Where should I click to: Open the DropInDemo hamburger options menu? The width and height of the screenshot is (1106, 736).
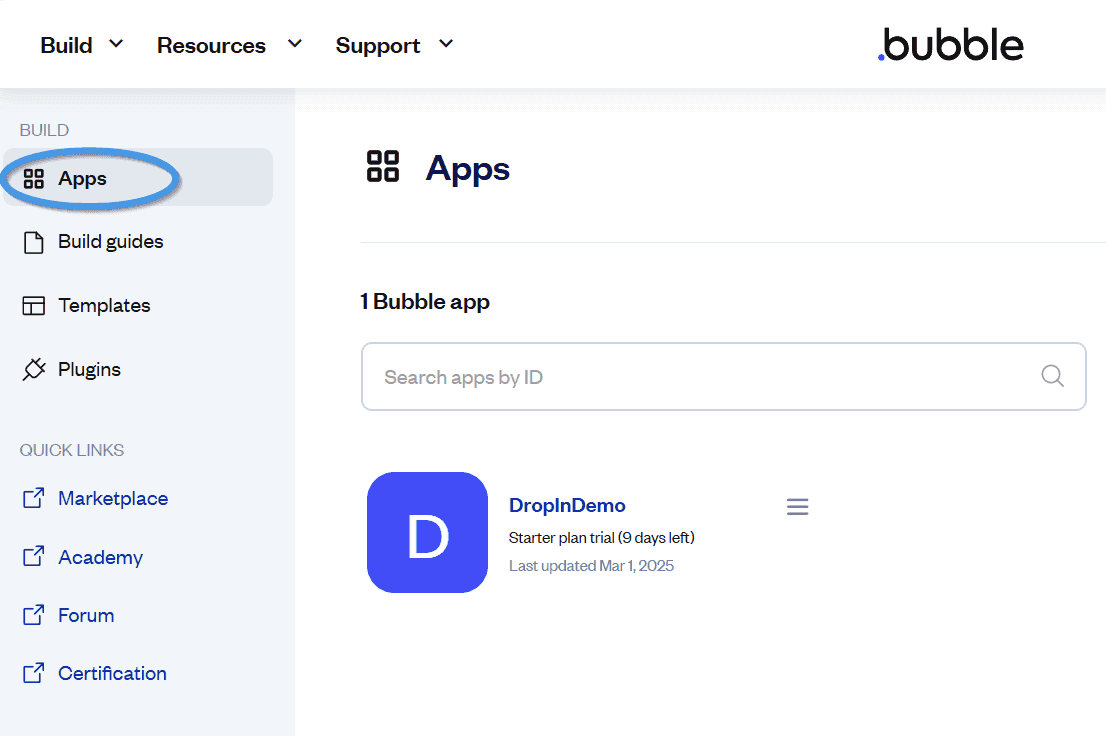pos(798,507)
